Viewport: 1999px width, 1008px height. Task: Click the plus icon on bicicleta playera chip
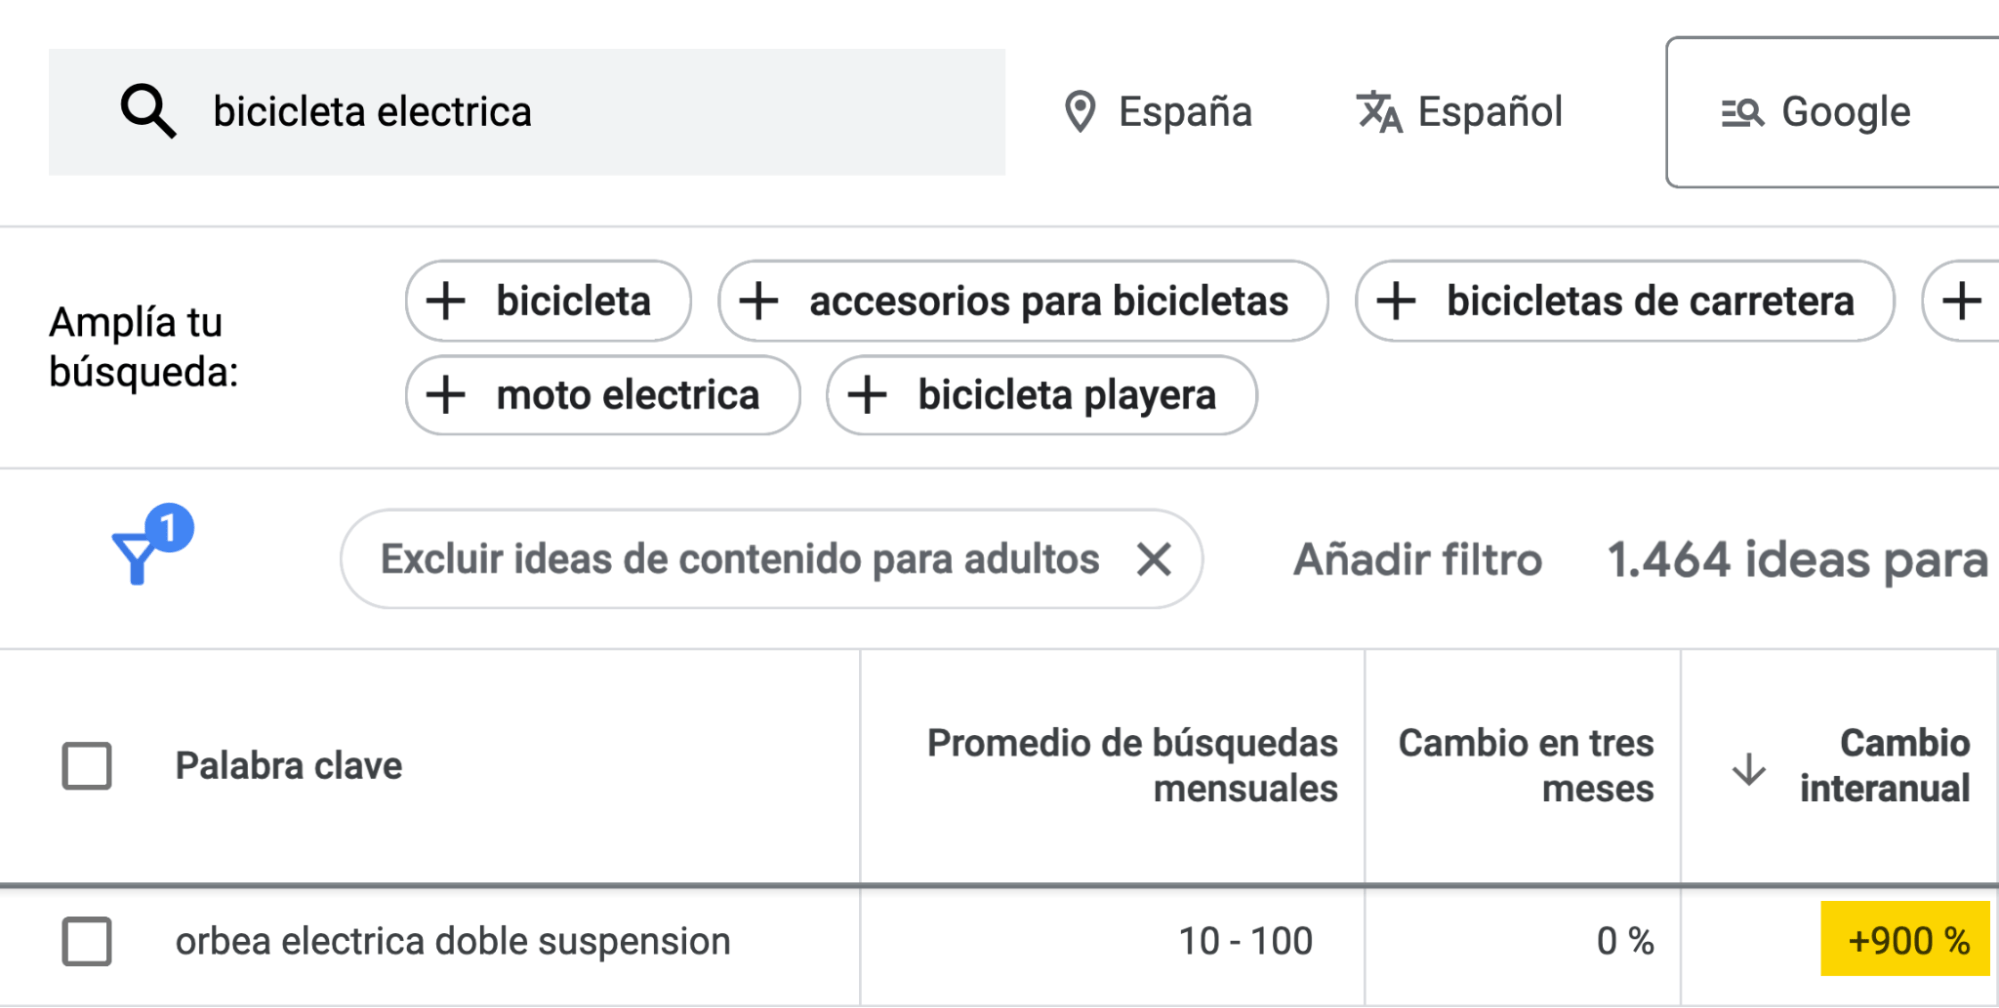click(869, 395)
